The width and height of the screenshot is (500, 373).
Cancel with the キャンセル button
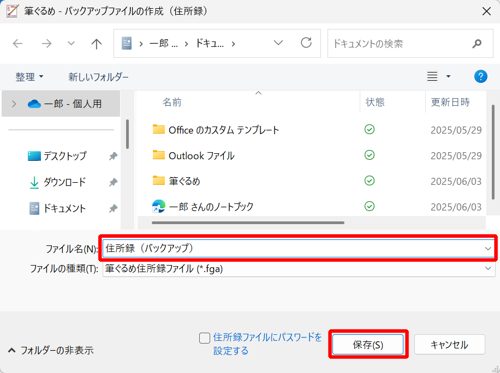click(x=449, y=344)
